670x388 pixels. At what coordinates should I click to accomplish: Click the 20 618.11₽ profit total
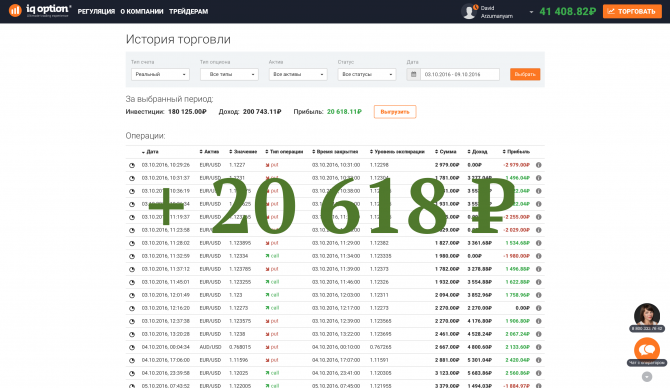[344, 112]
